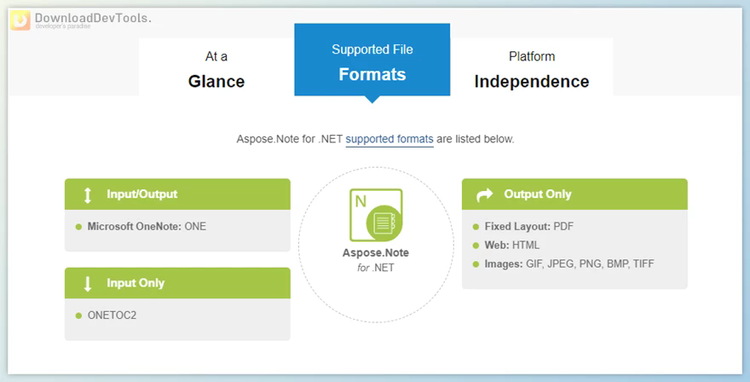Click the Web: HTML entry
Viewport: 750px width, 382px height.
(x=512, y=245)
